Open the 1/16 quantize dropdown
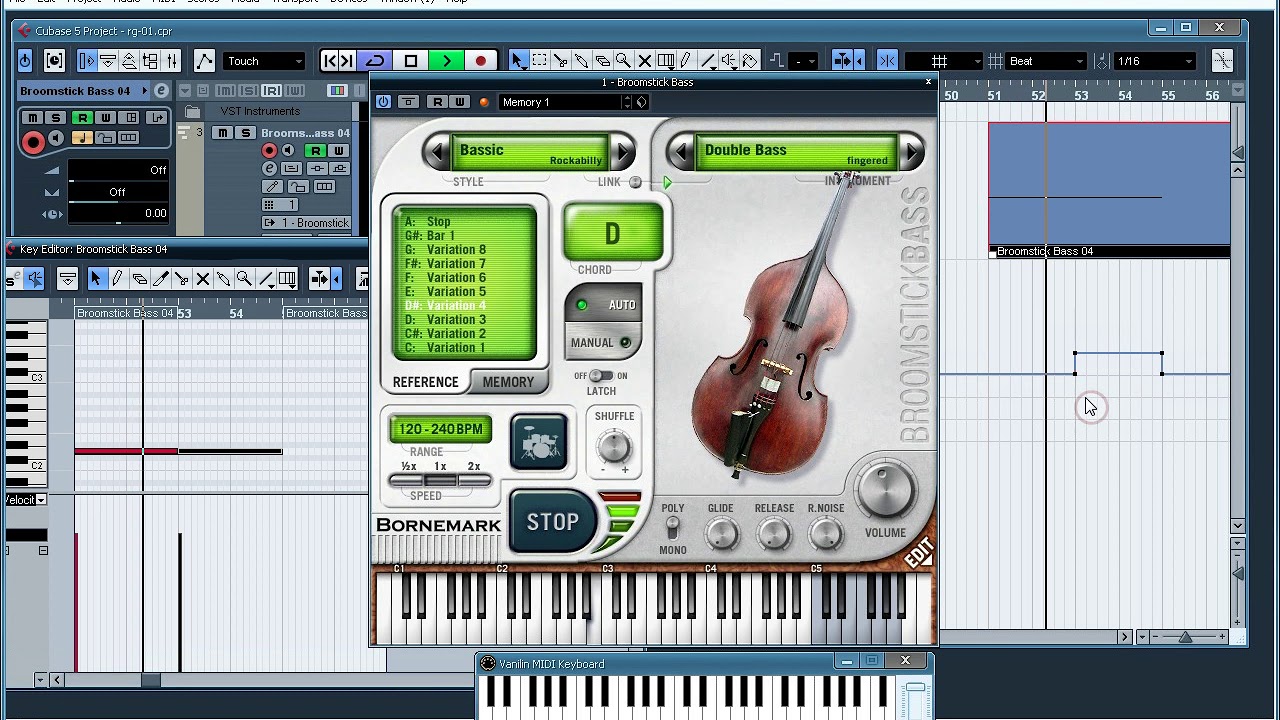Image resolution: width=1280 pixels, height=720 pixels. click(1155, 61)
